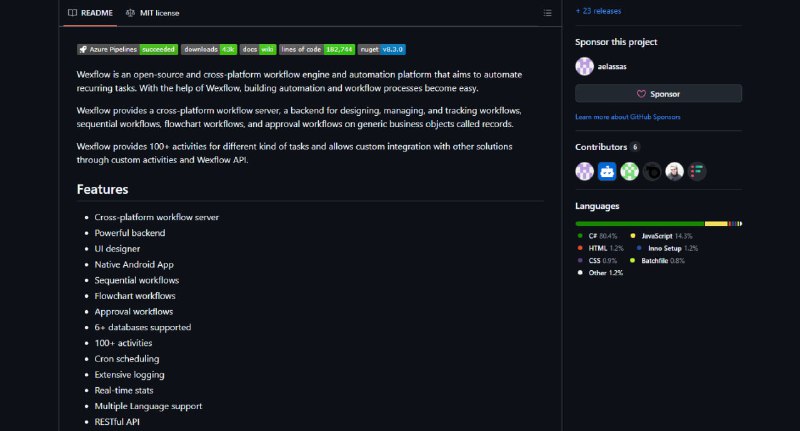Open the blue bot contributor avatar
Viewport: 800px width, 431px height.
607,171
